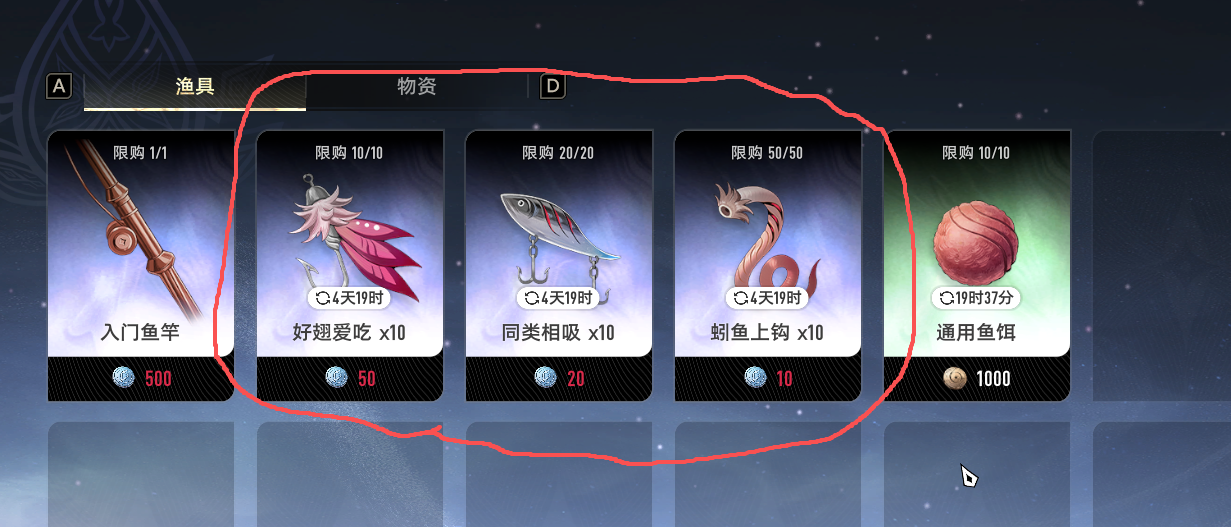1231x527 pixels.
Task: Open the 物资 tab
Action: point(416,87)
